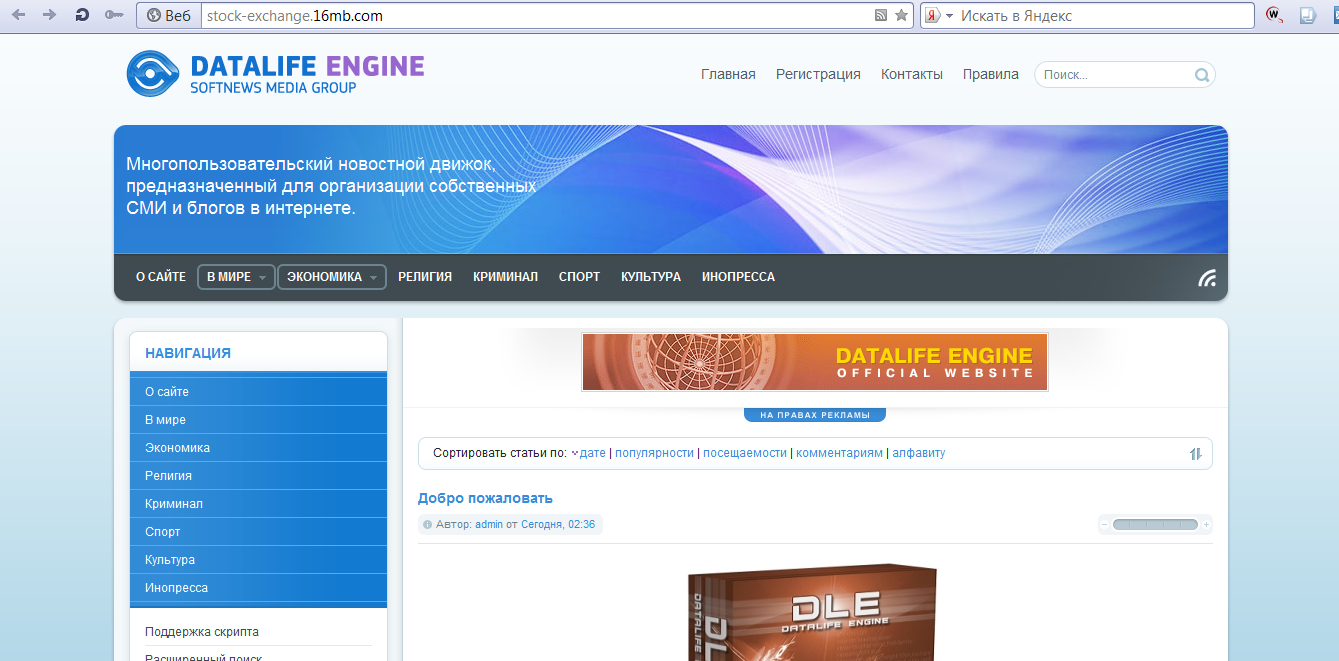Select Религия in Навигация sidebar
The width and height of the screenshot is (1339, 661).
[258, 476]
